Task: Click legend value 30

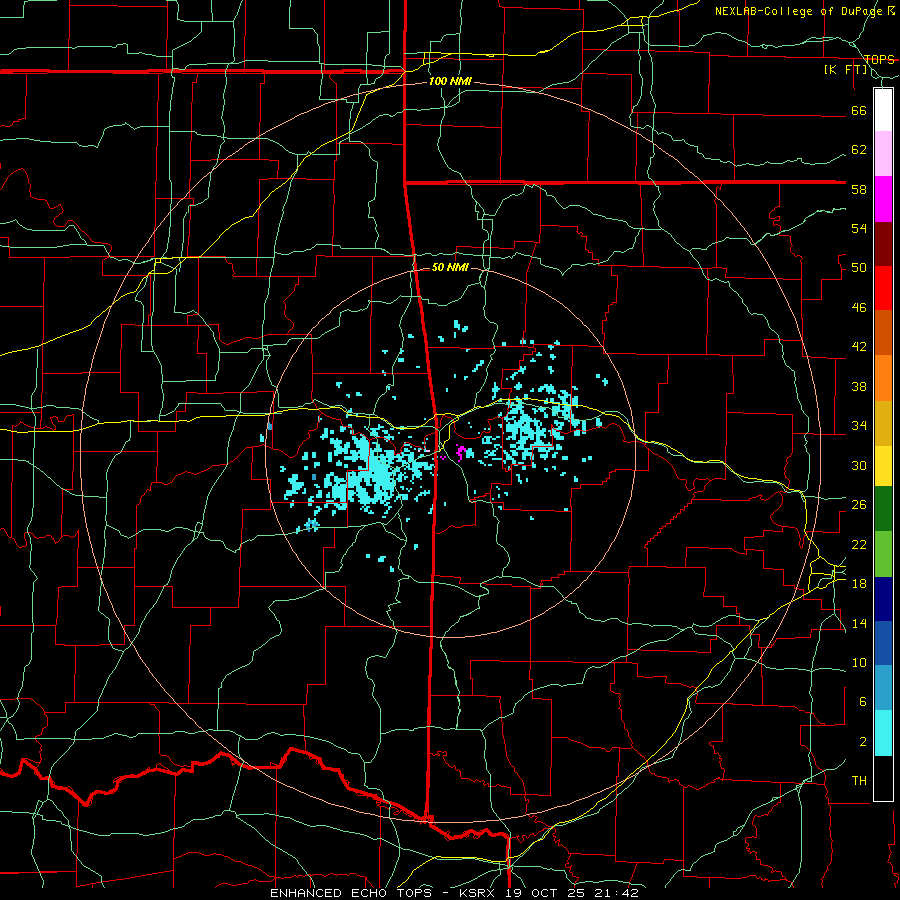Action: (x=859, y=465)
